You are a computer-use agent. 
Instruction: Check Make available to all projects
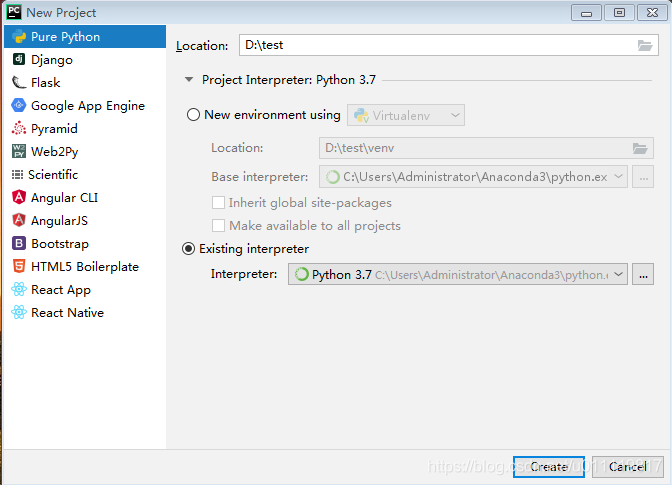[x=219, y=225]
